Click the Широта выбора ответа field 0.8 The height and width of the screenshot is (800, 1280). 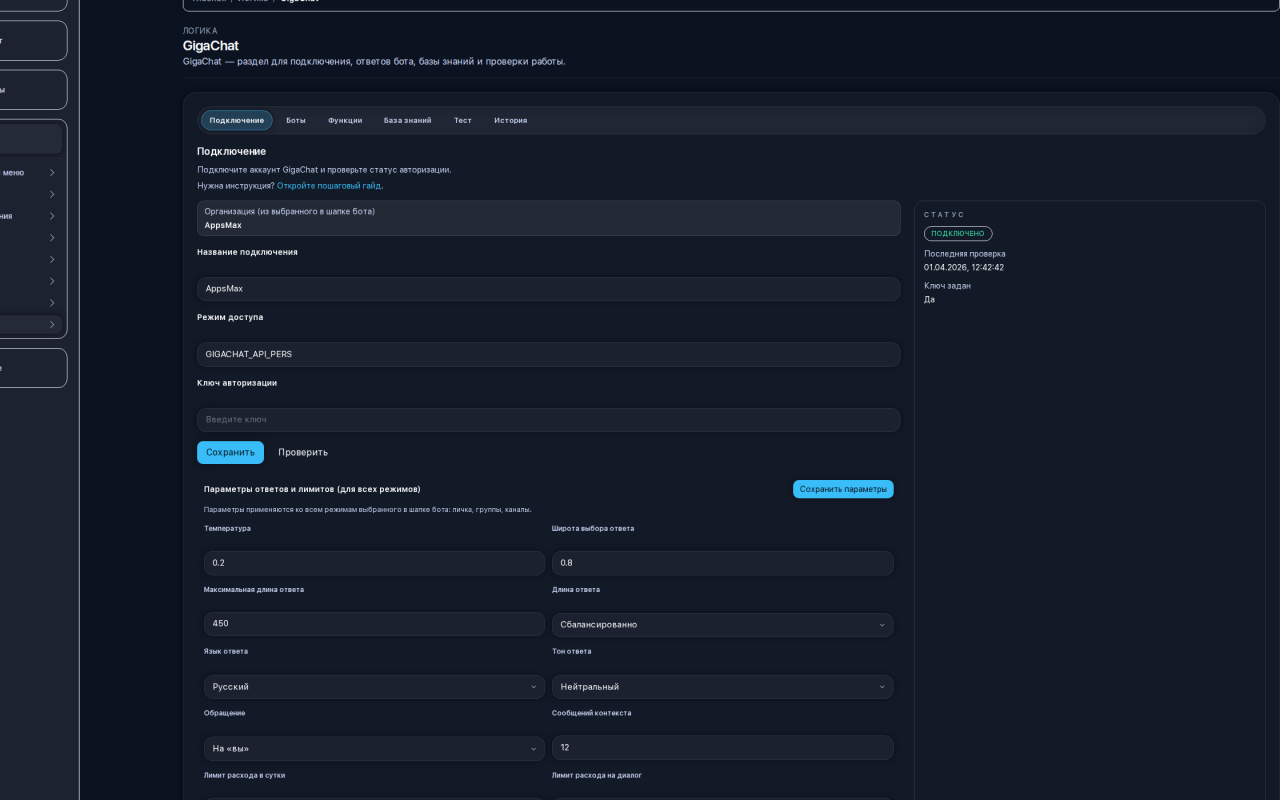point(722,563)
